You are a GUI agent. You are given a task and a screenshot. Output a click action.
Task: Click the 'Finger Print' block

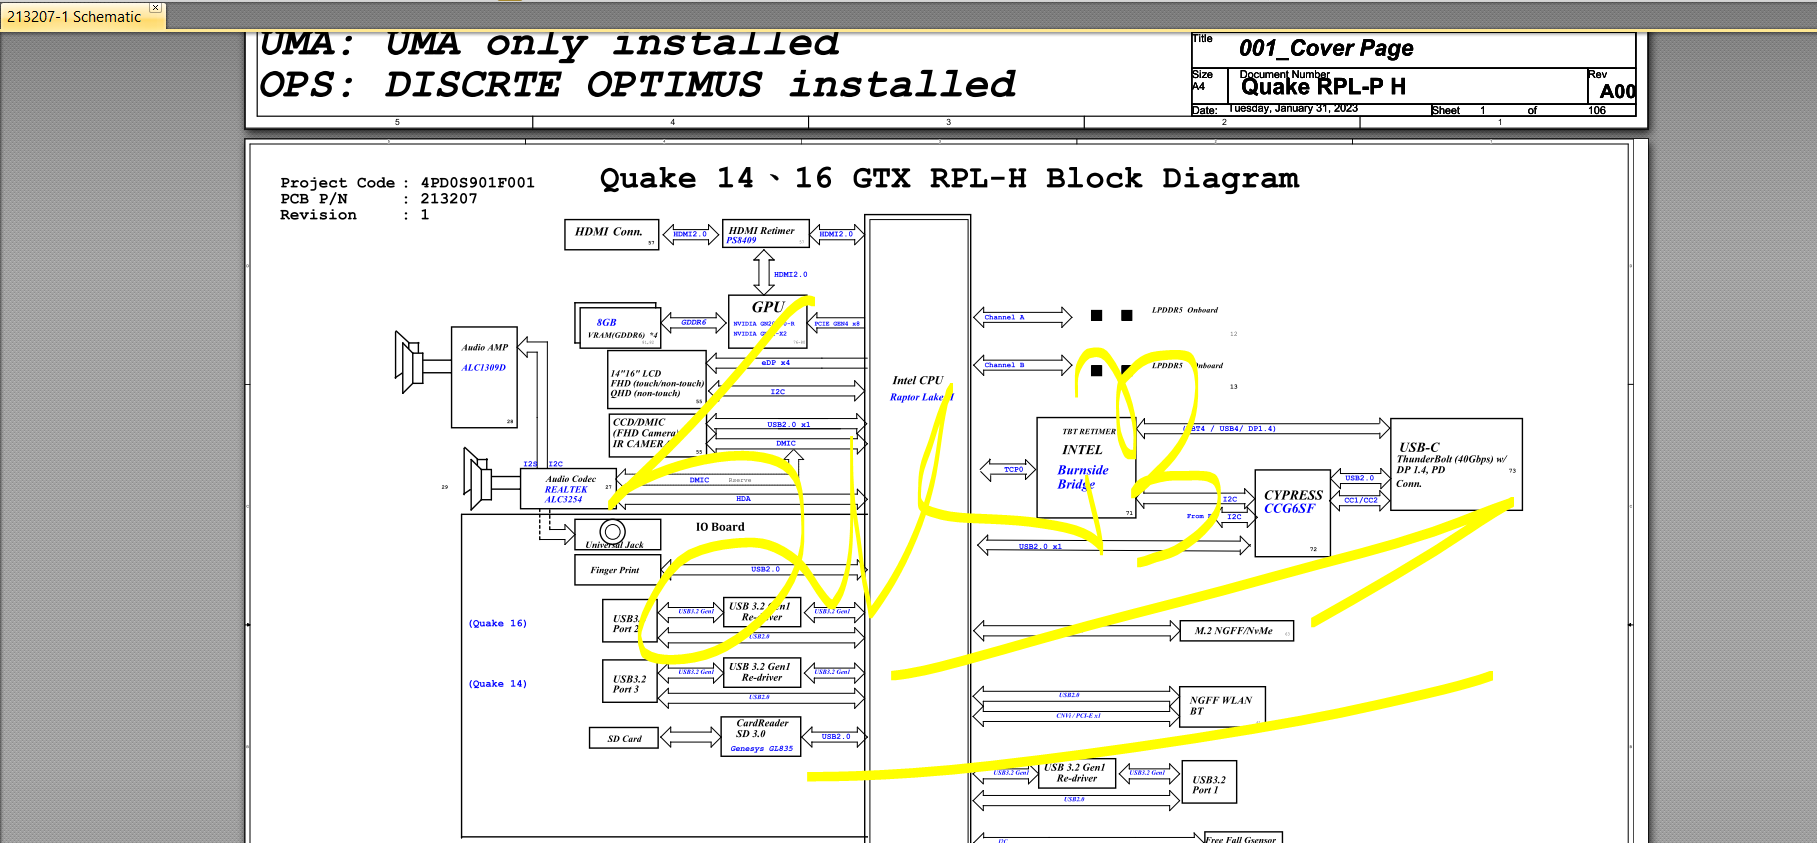(617, 570)
